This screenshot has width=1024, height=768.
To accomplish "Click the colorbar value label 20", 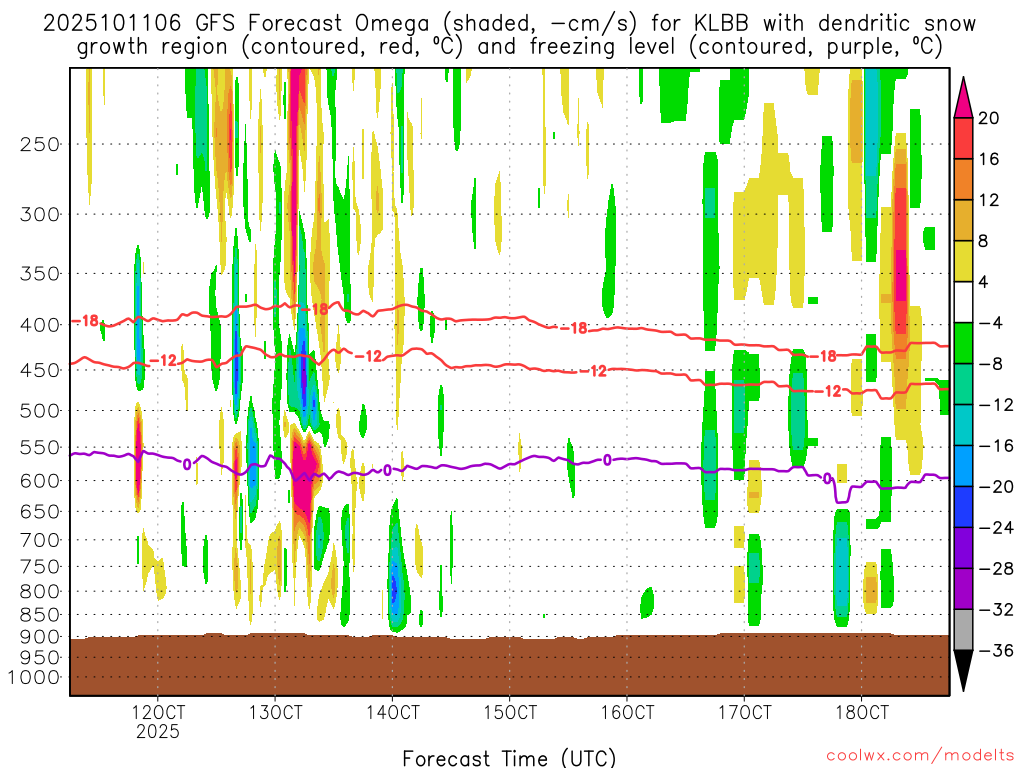I will coord(989,118).
